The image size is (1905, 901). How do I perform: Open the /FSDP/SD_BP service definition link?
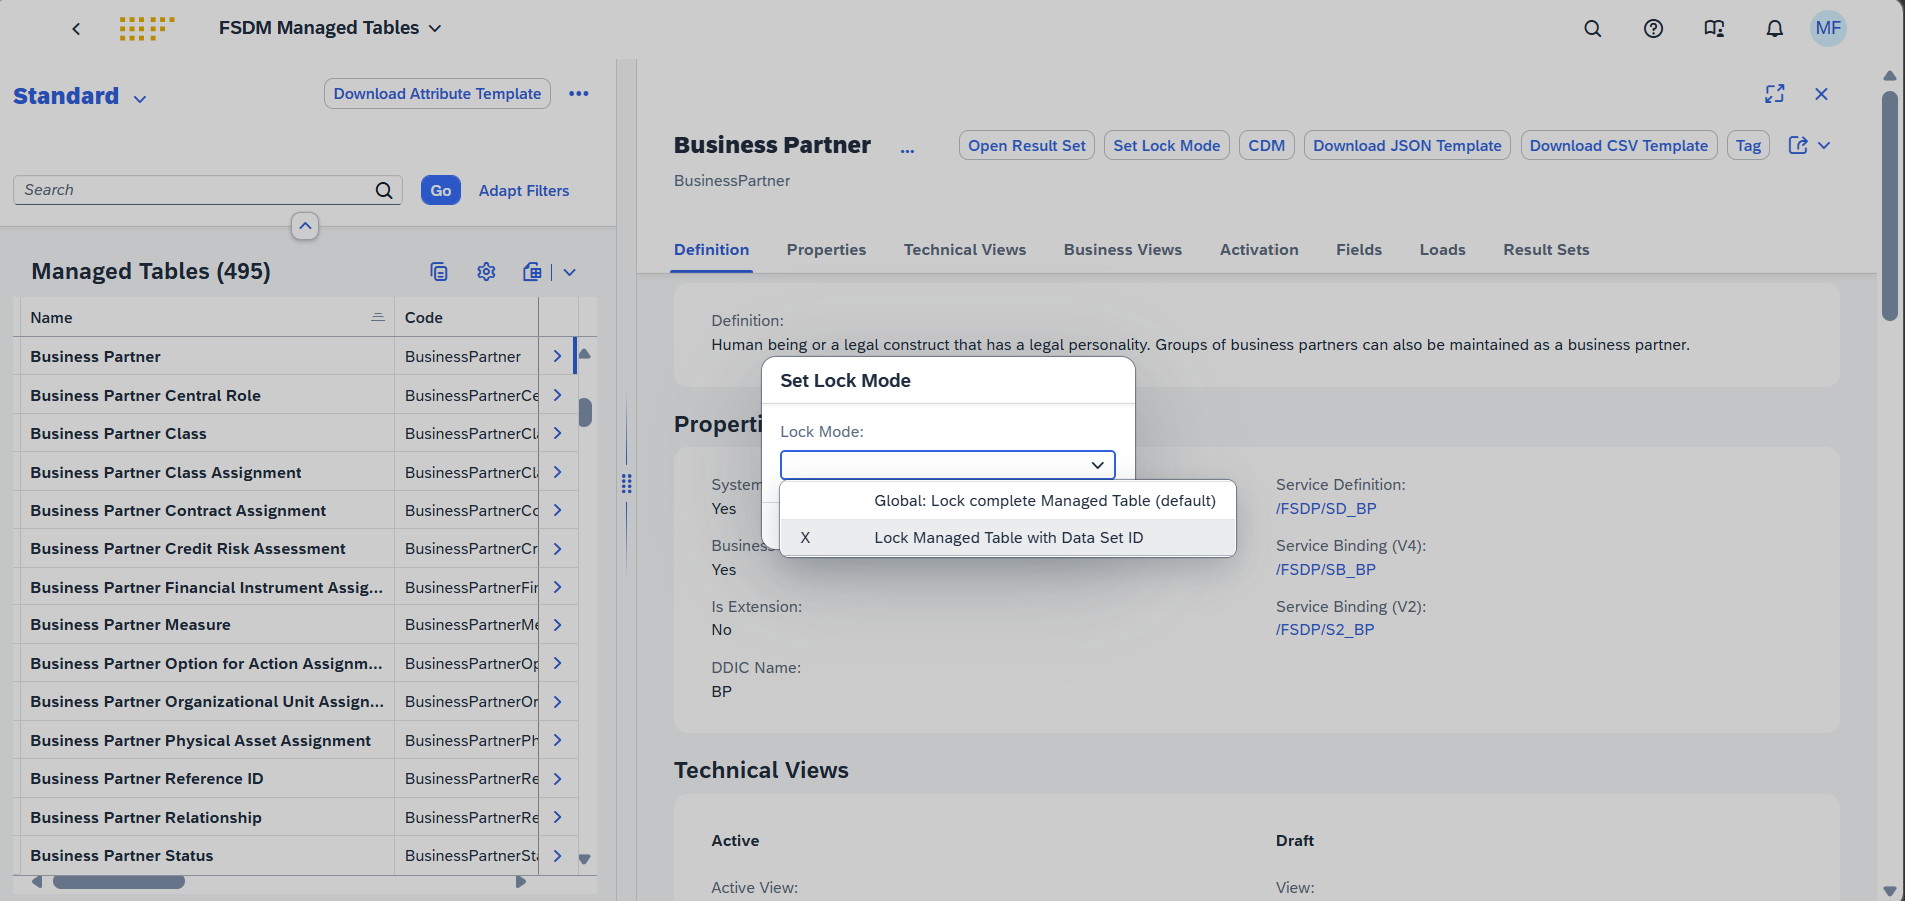[x=1326, y=508]
